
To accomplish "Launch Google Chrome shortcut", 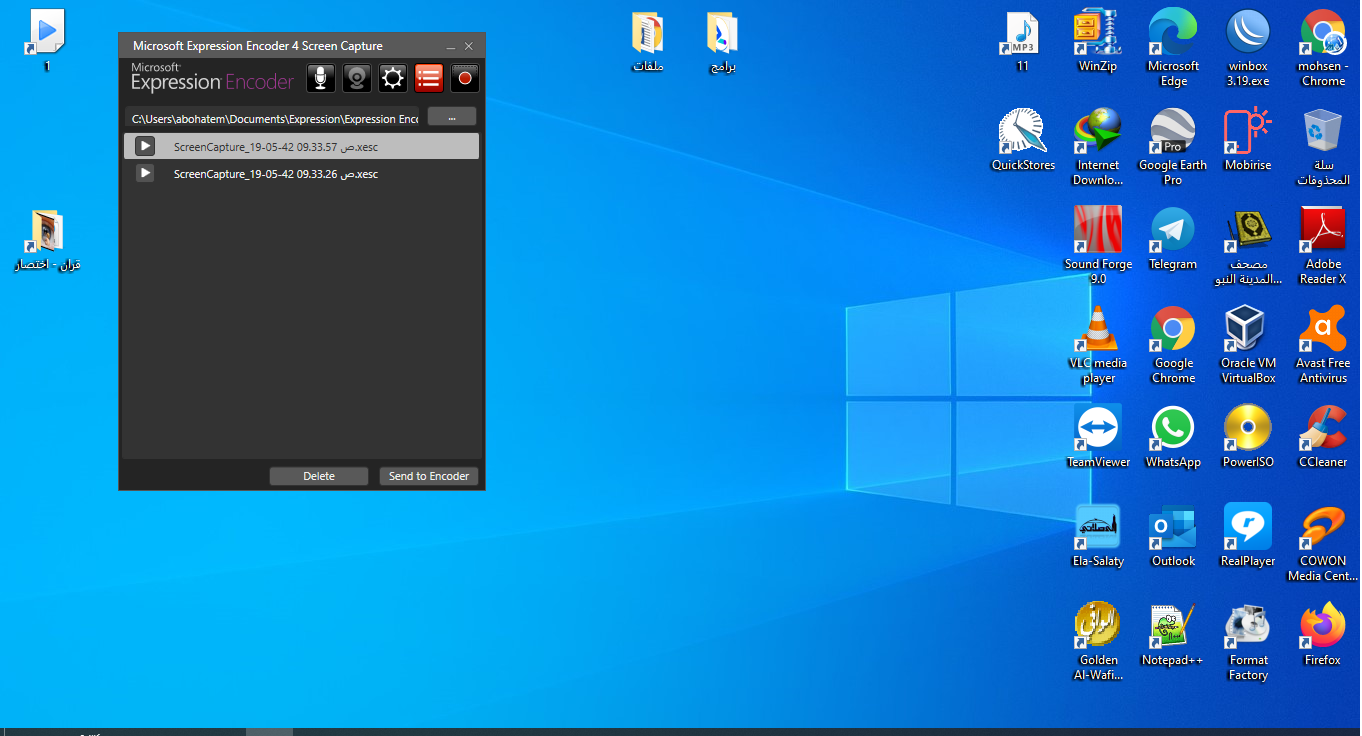I will [1173, 344].
